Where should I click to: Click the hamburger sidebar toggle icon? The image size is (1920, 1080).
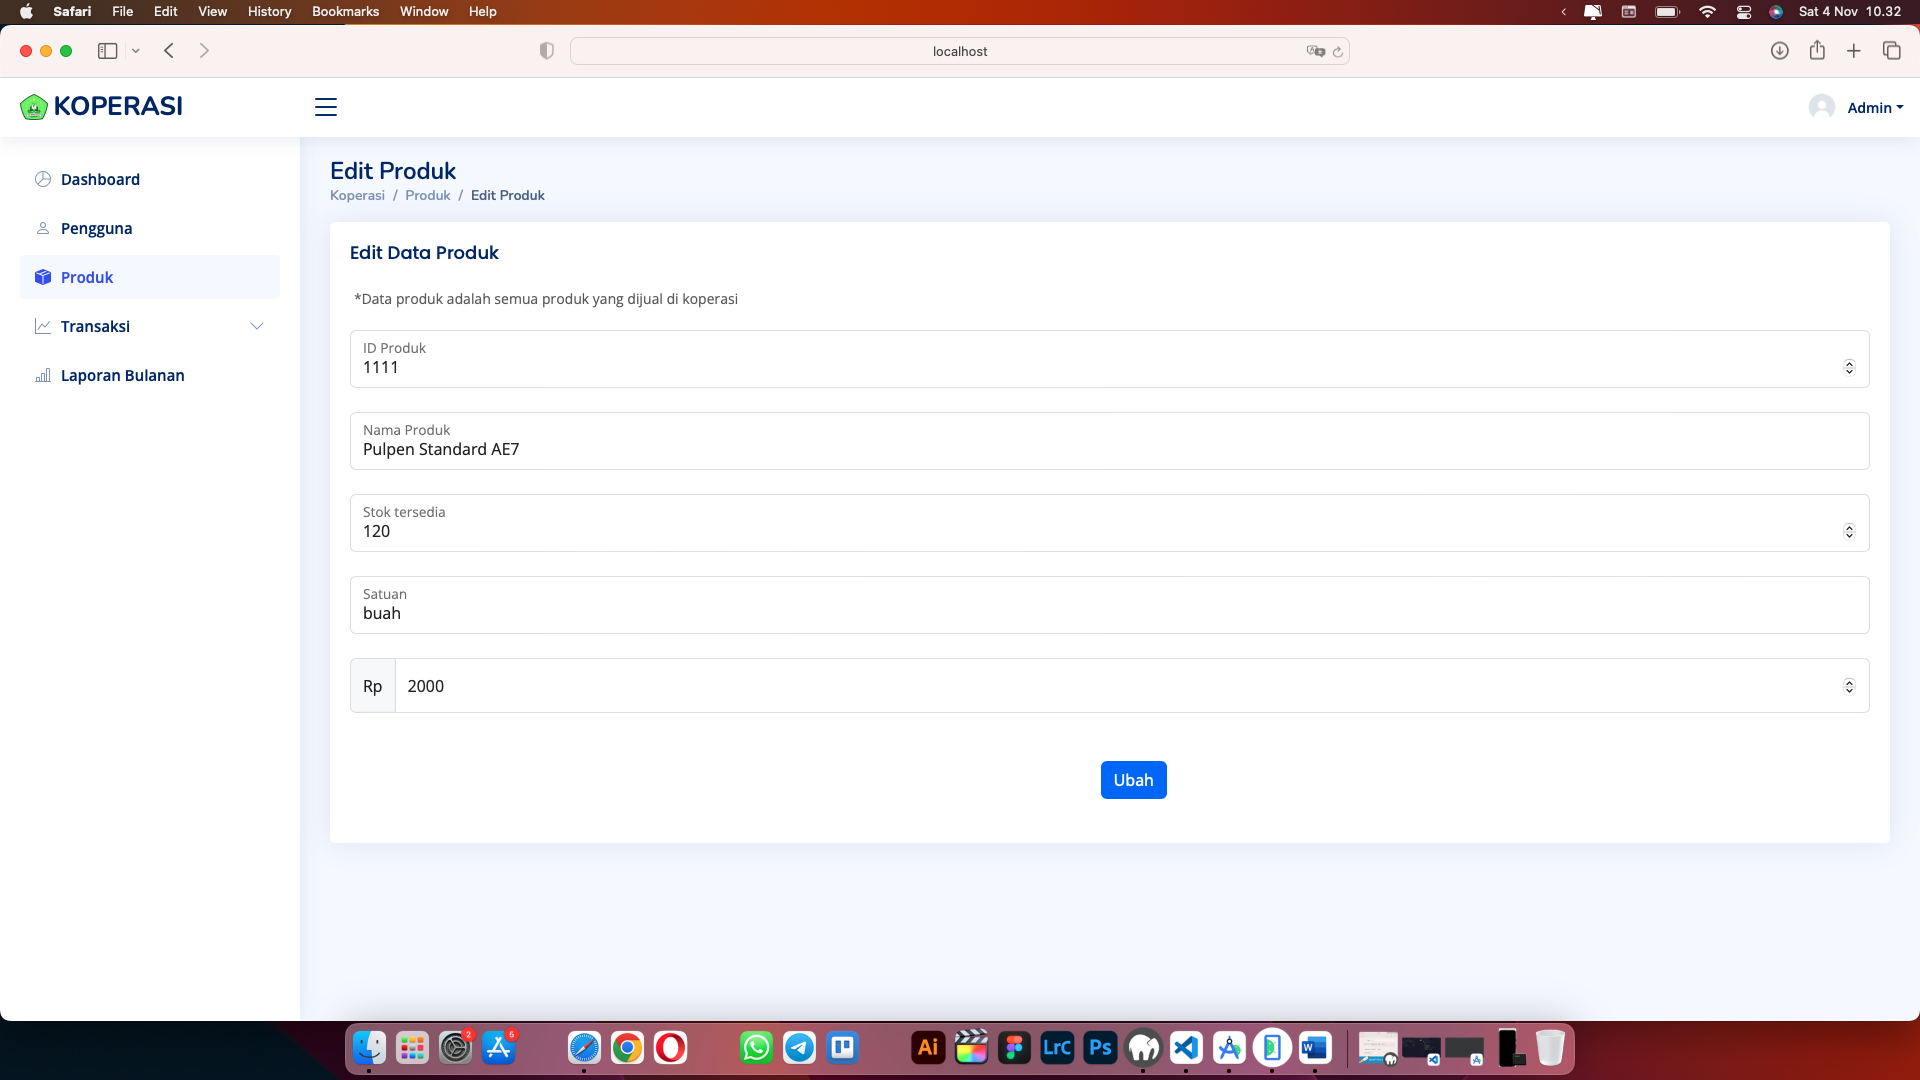pos(326,107)
